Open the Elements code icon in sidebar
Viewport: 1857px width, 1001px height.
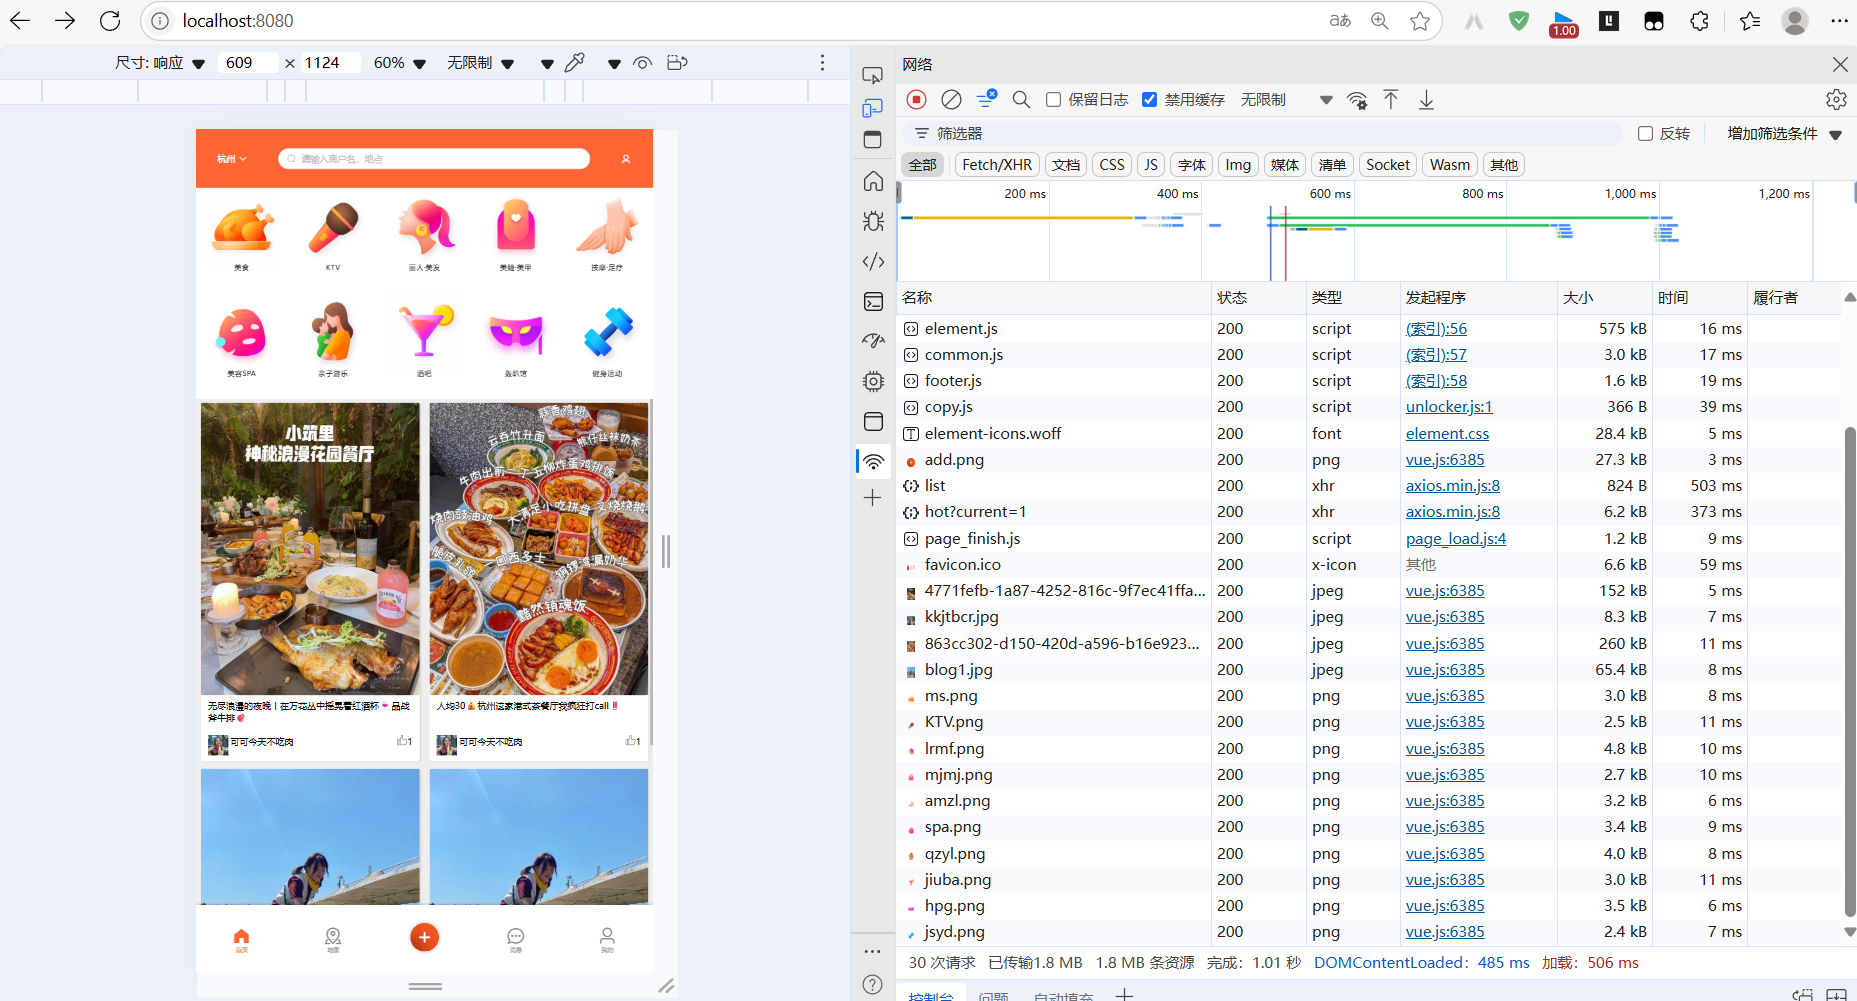(x=873, y=261)
